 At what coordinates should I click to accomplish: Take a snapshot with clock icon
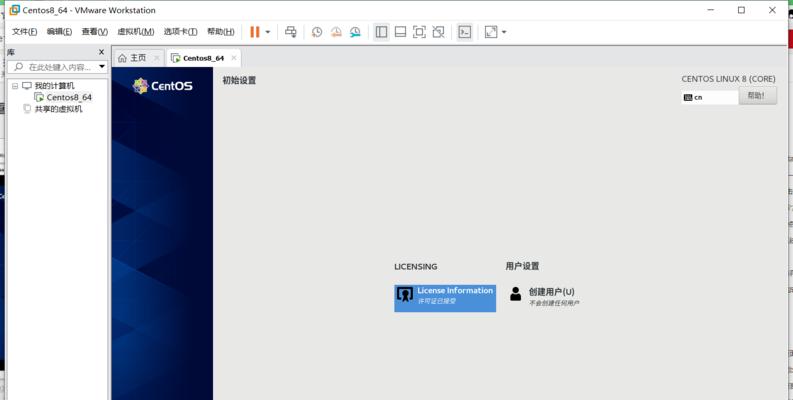tap(317, 32)
